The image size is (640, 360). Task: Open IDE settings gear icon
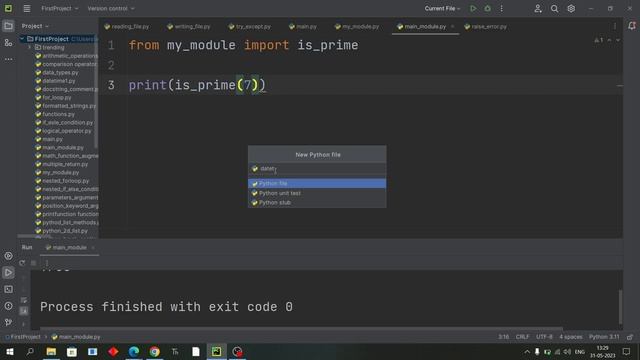pyautogui.click(x=571, y=8)
